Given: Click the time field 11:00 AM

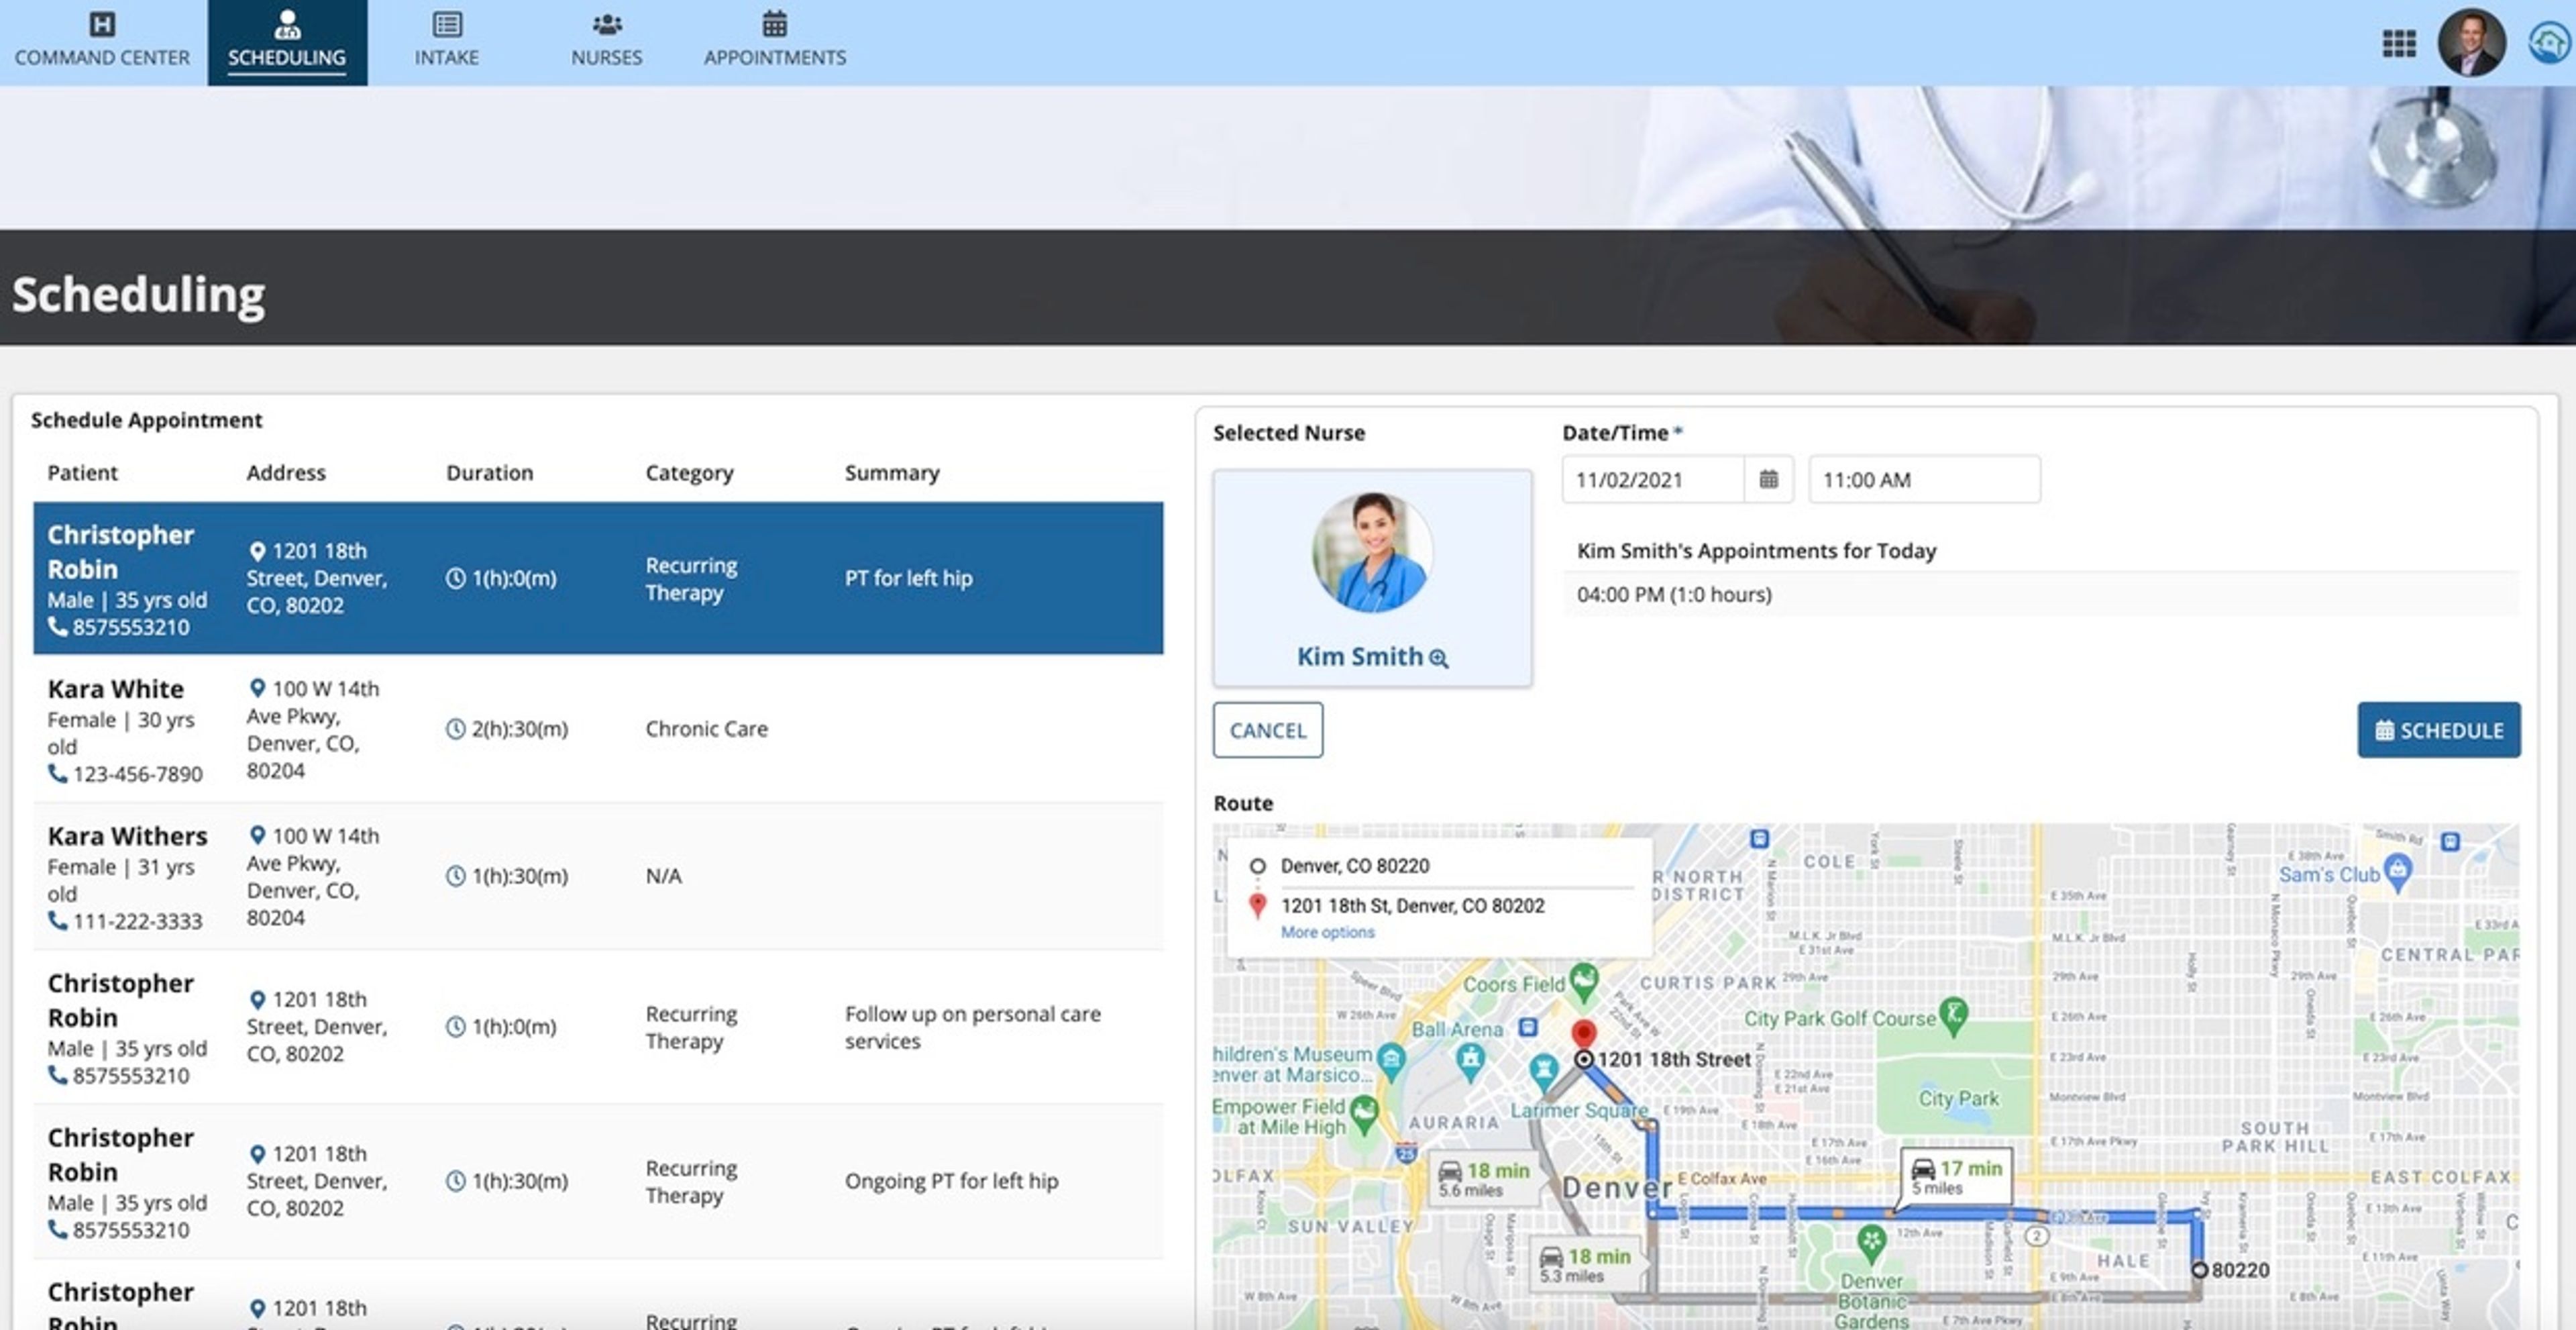Looking at the screenshot, I should (1924, 479).
